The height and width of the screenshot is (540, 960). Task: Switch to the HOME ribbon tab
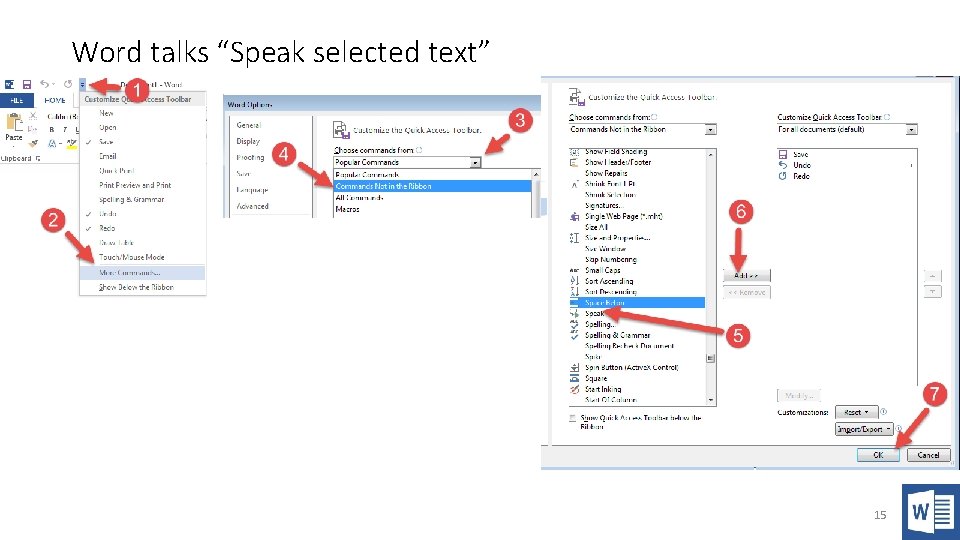54,100
